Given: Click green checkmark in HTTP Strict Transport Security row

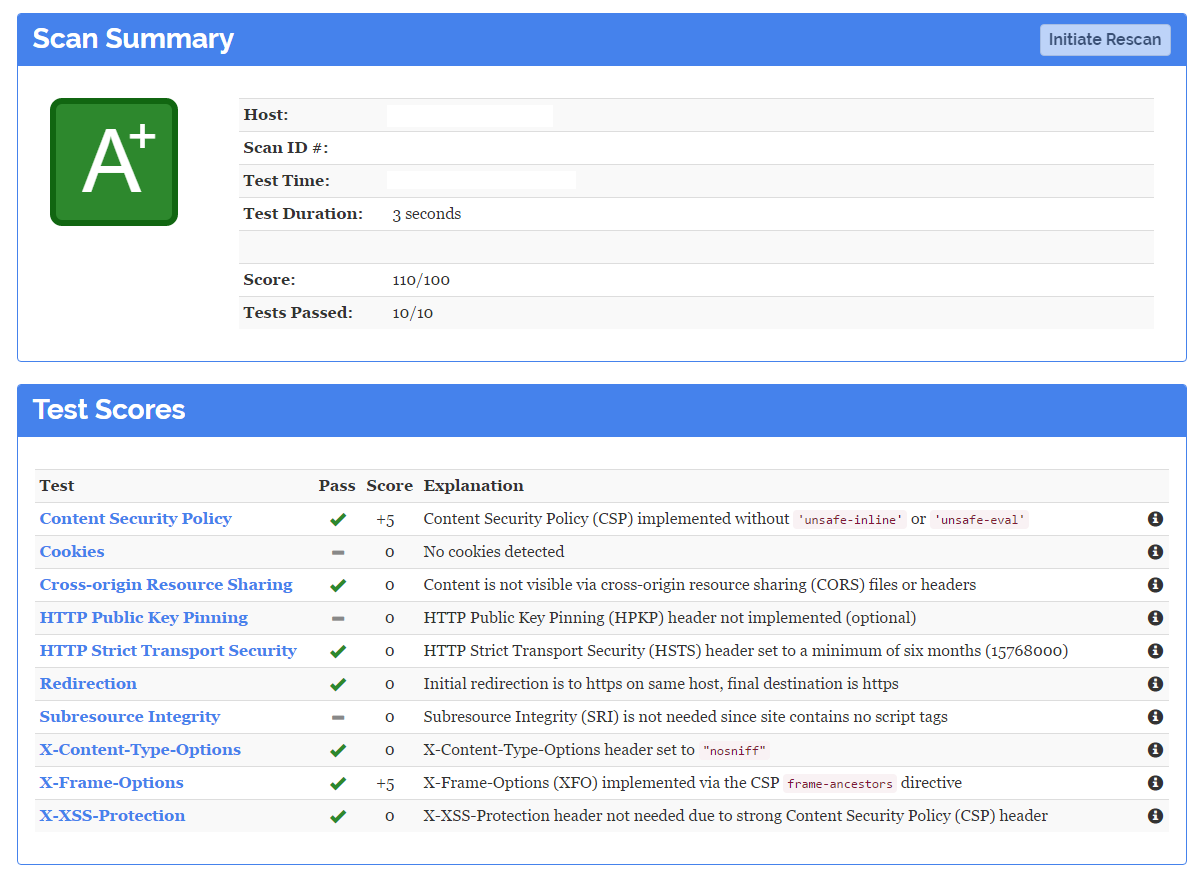Looking at the screenshot, I should click(337, 651).
